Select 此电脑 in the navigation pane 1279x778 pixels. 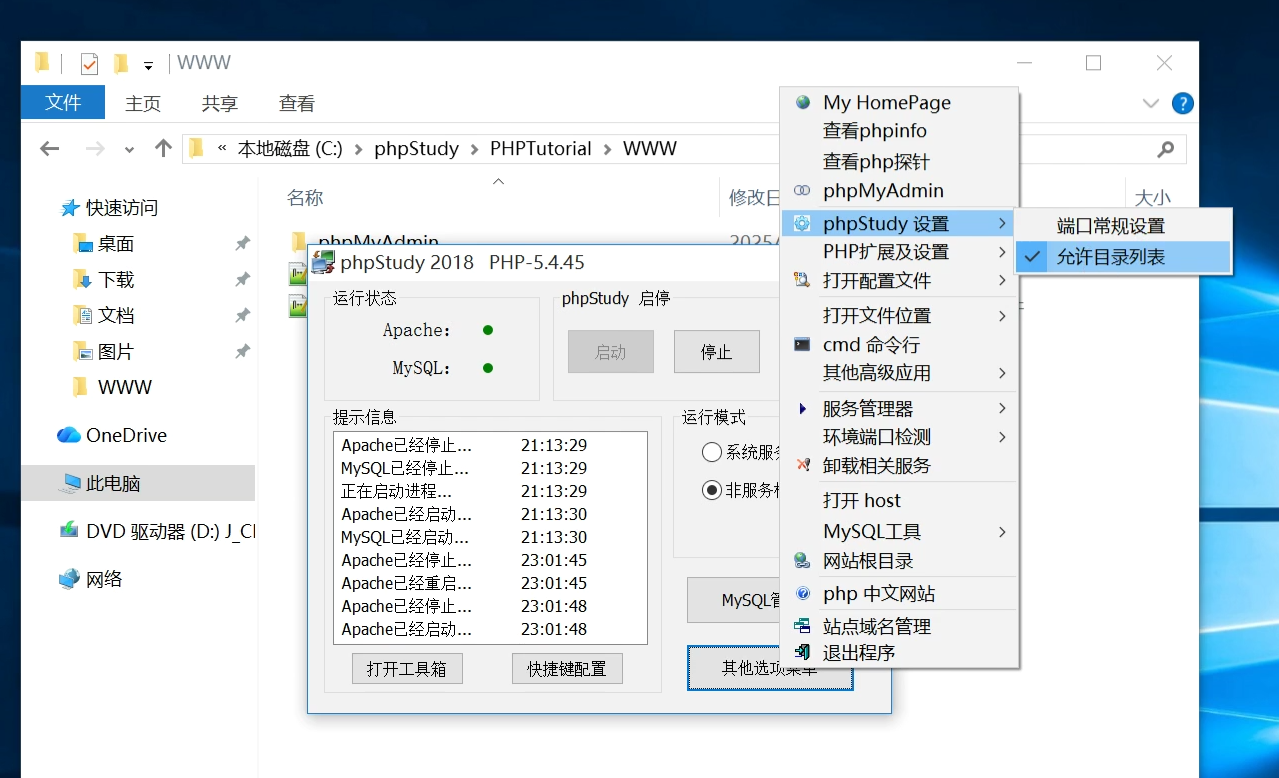click(x=138, y=483)
